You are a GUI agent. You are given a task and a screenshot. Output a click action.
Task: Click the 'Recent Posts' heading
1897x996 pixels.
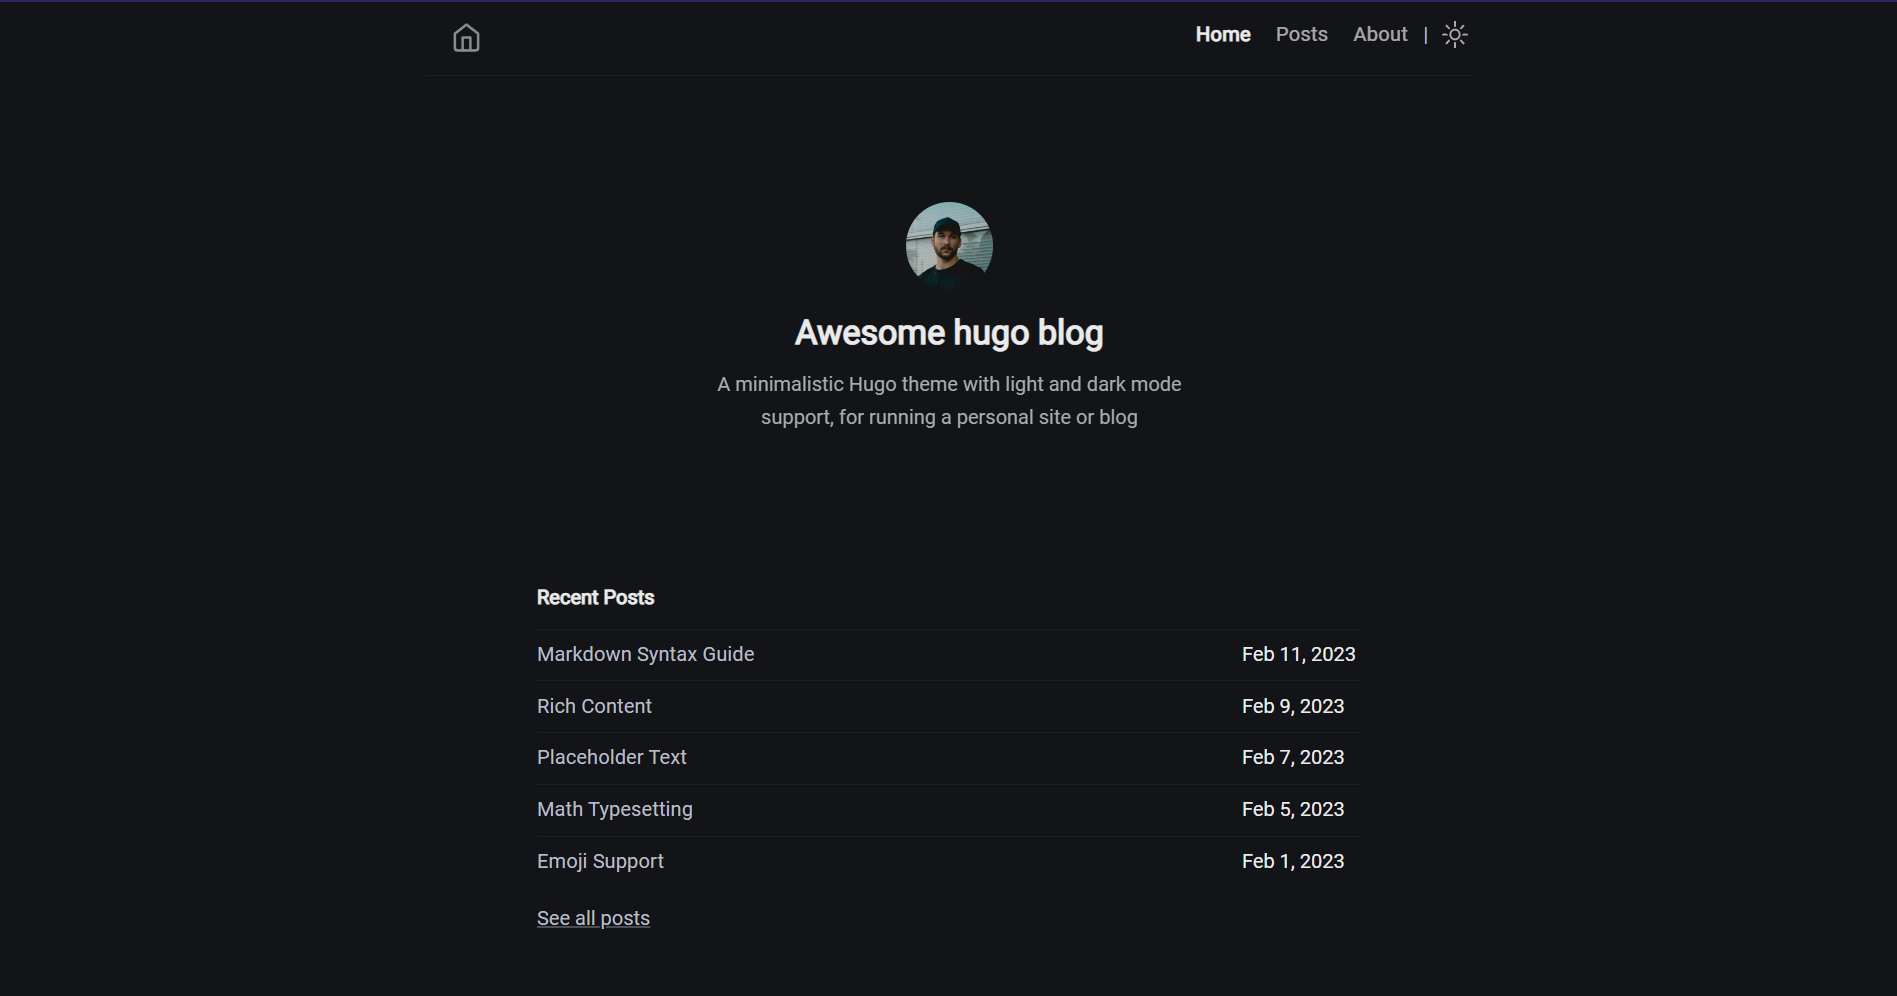(595, 598)
